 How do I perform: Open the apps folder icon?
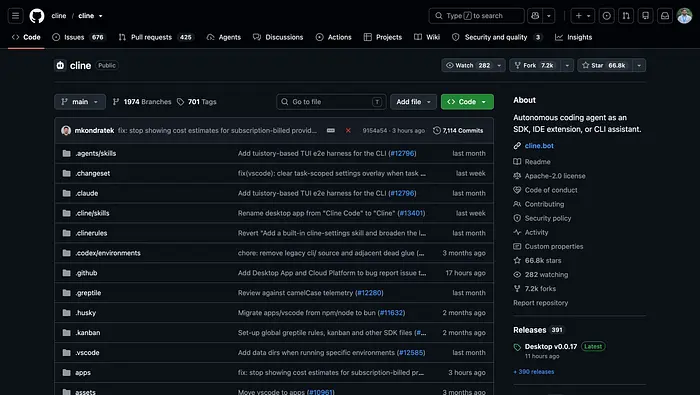point(67,372)
